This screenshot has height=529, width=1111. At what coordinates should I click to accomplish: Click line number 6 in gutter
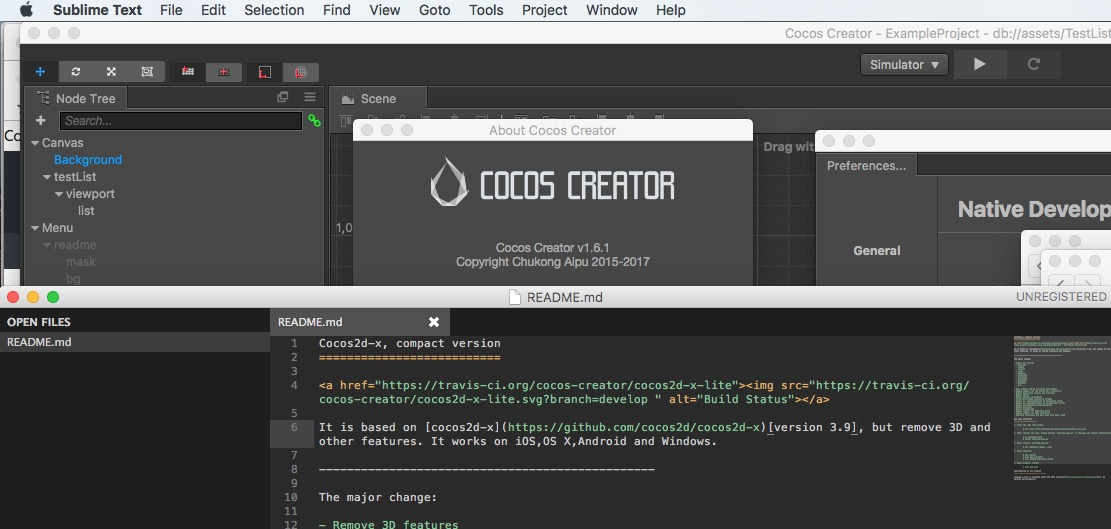294,428
